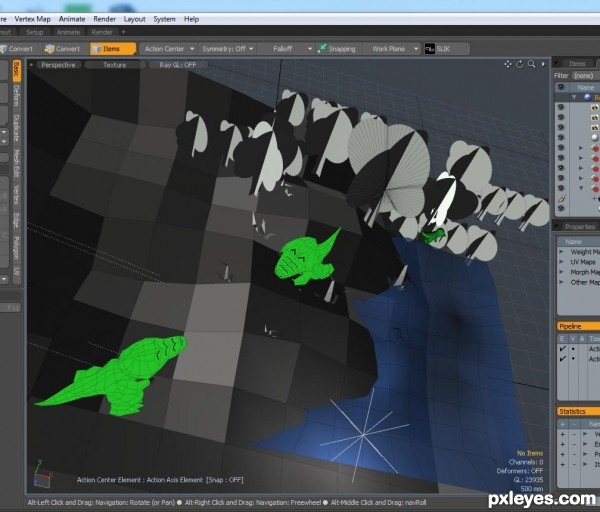Screen dimensions: 600x512
Task: Click the white sphere item icon
Action: [595, 137]
